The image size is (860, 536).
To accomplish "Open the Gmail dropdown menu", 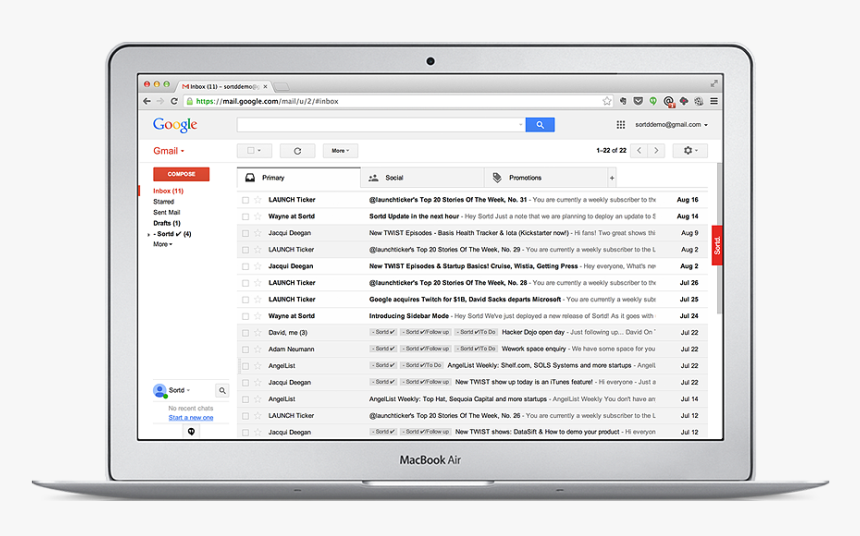I will click(x=169, y=151).
